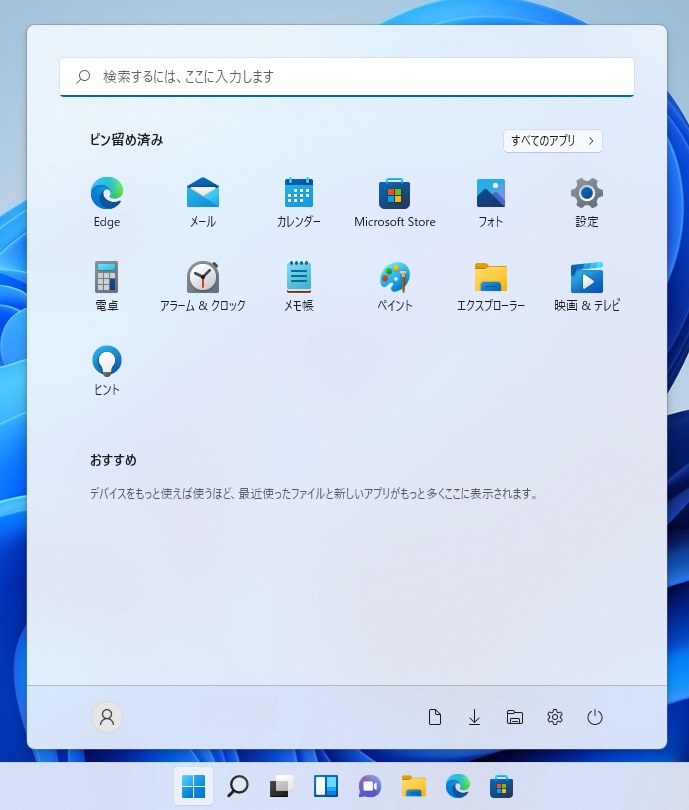Open File Explorer icon in Start footer
689x810 pixels.
pos(514,717)
